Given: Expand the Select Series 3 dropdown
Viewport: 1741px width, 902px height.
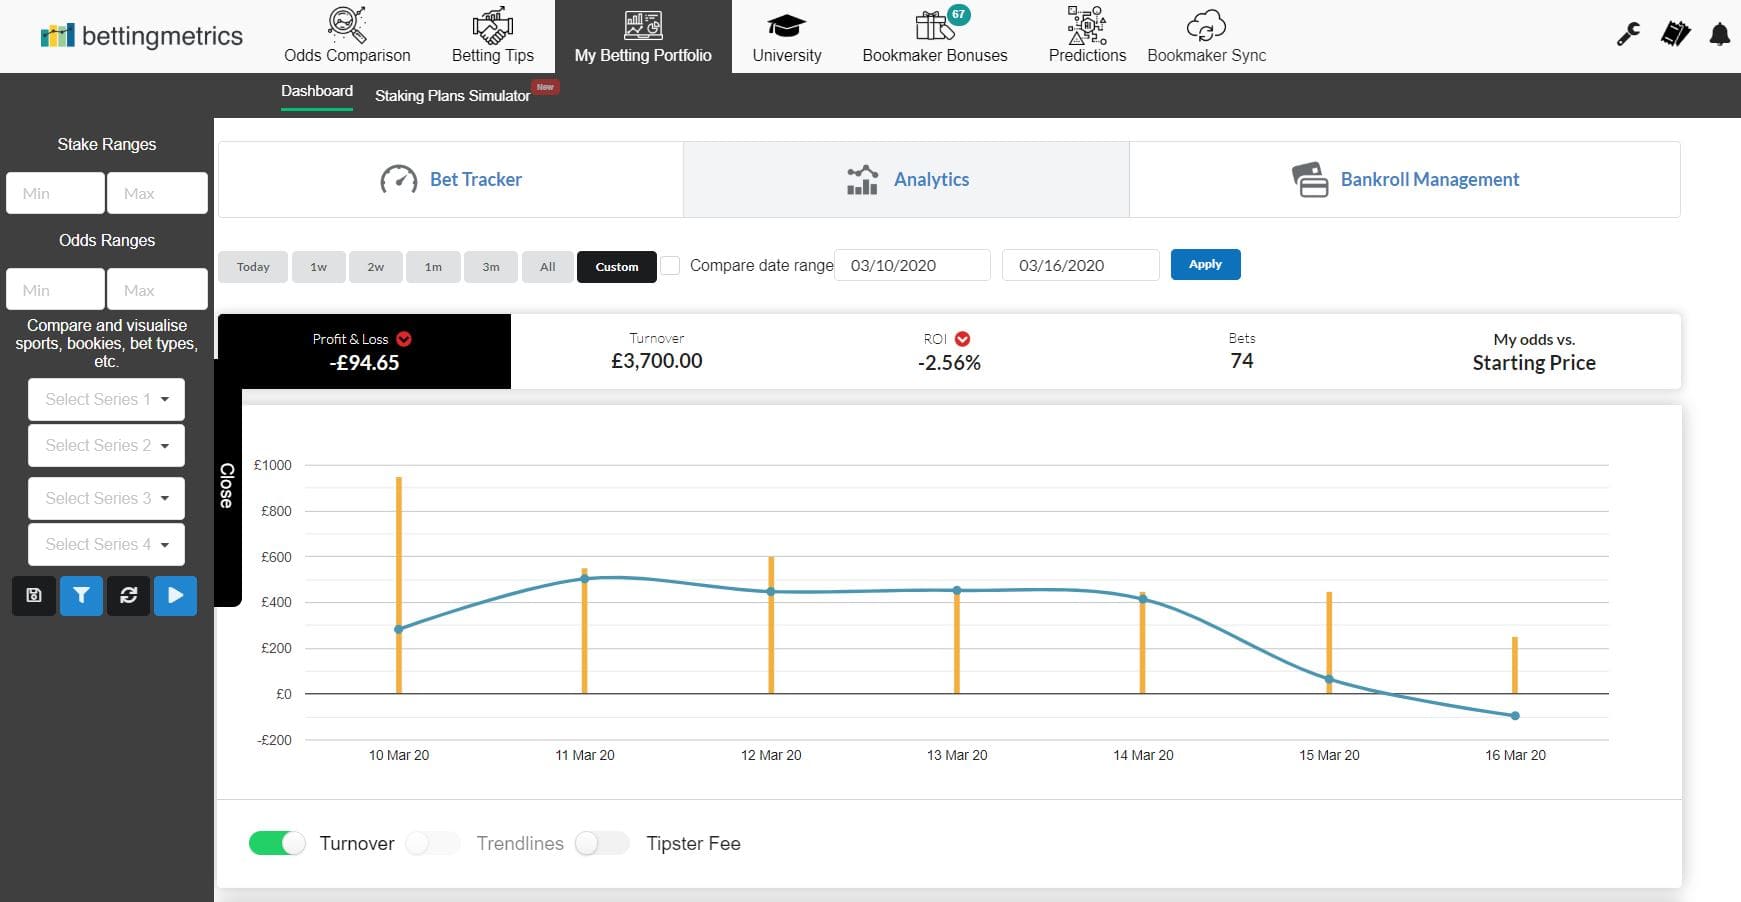Looking at the screenshot, I should click(x=107, y=498).
